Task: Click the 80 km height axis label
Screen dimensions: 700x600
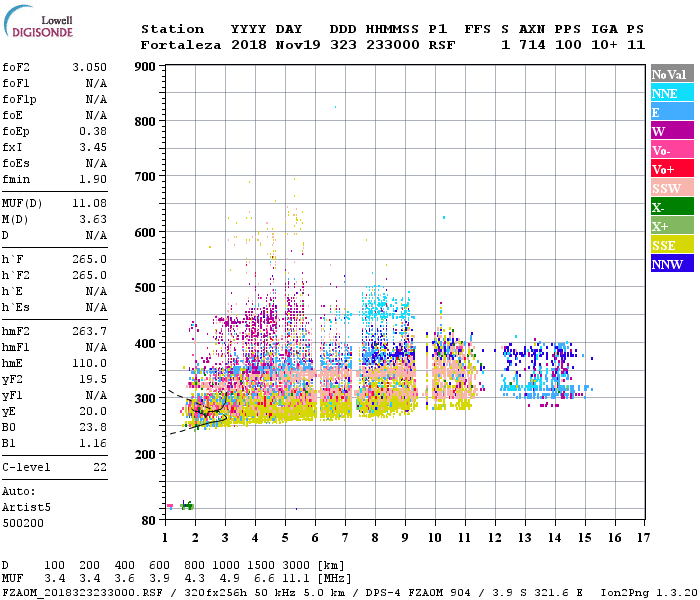Action: pos(149,521)
